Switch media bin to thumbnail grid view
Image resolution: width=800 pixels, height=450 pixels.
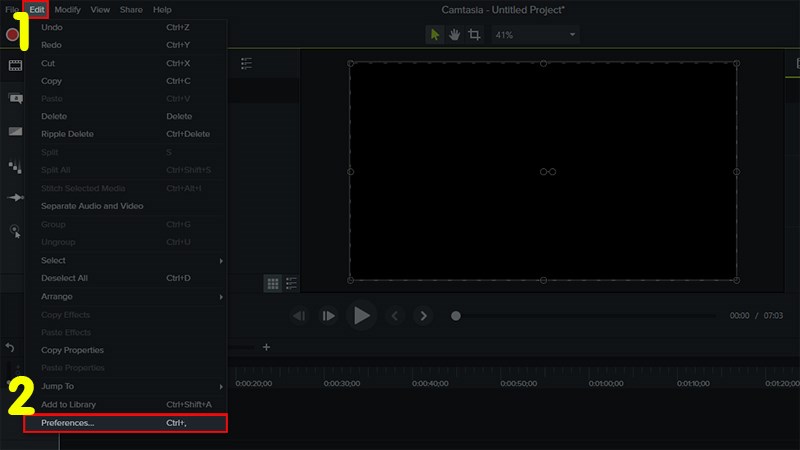(272, 284)
